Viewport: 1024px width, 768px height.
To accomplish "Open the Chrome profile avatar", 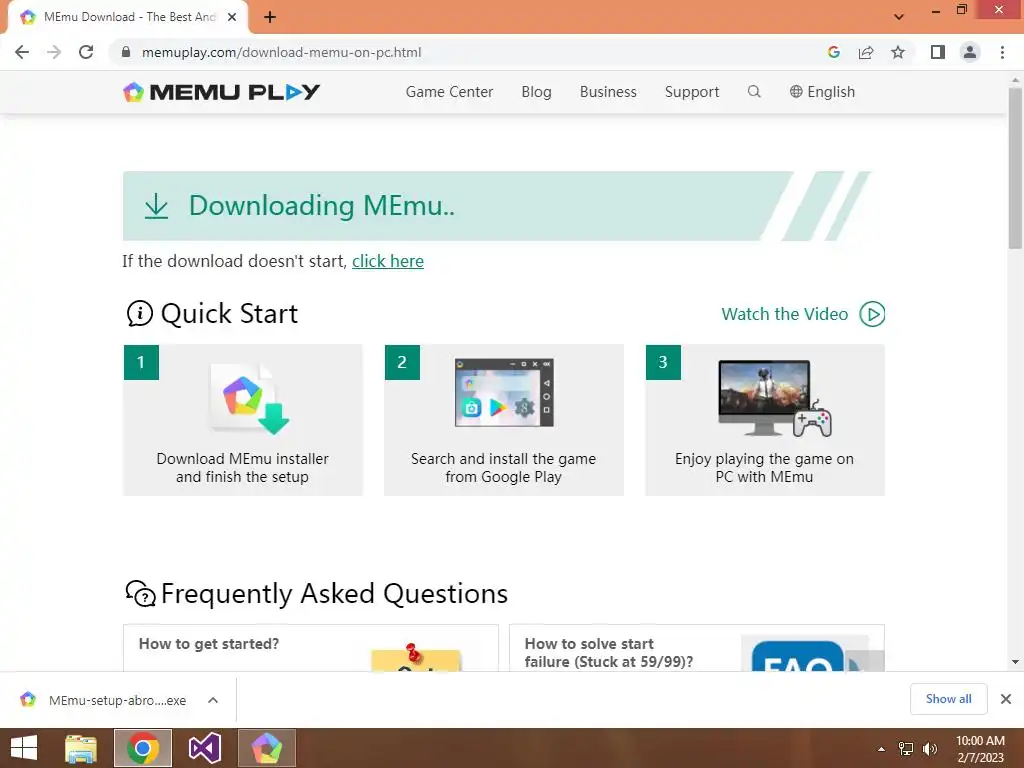I will 970,52.
